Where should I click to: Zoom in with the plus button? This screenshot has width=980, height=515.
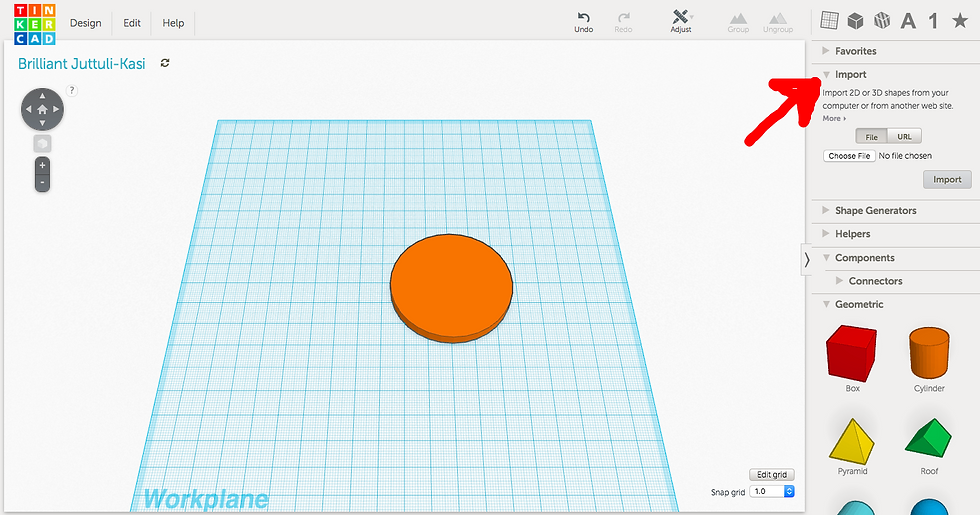click(x=42, y=166)
